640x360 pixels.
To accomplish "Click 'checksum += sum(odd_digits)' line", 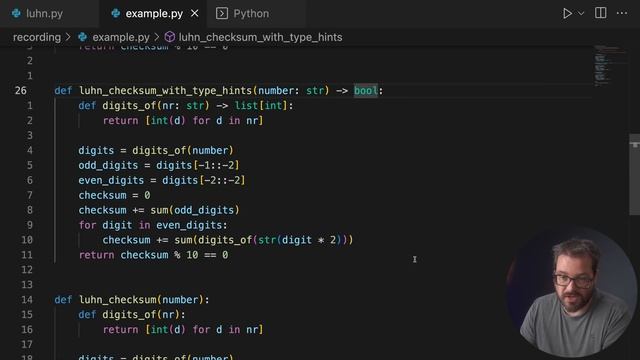I will point(159,210).
